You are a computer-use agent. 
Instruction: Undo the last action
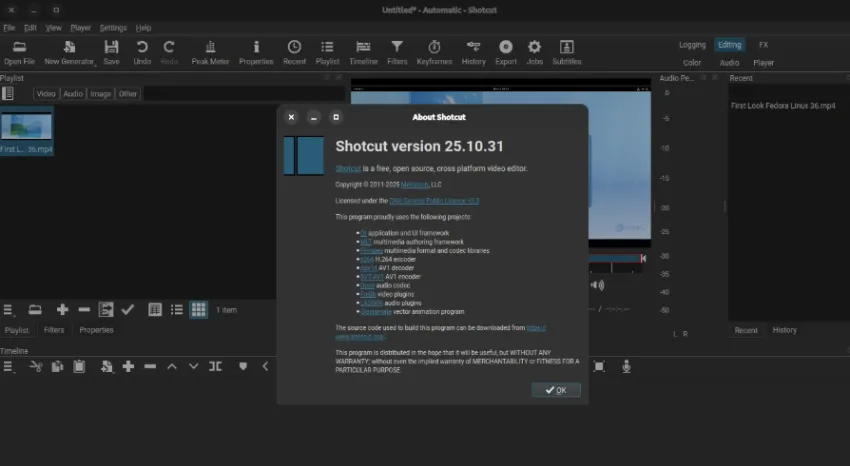point(142,53)
